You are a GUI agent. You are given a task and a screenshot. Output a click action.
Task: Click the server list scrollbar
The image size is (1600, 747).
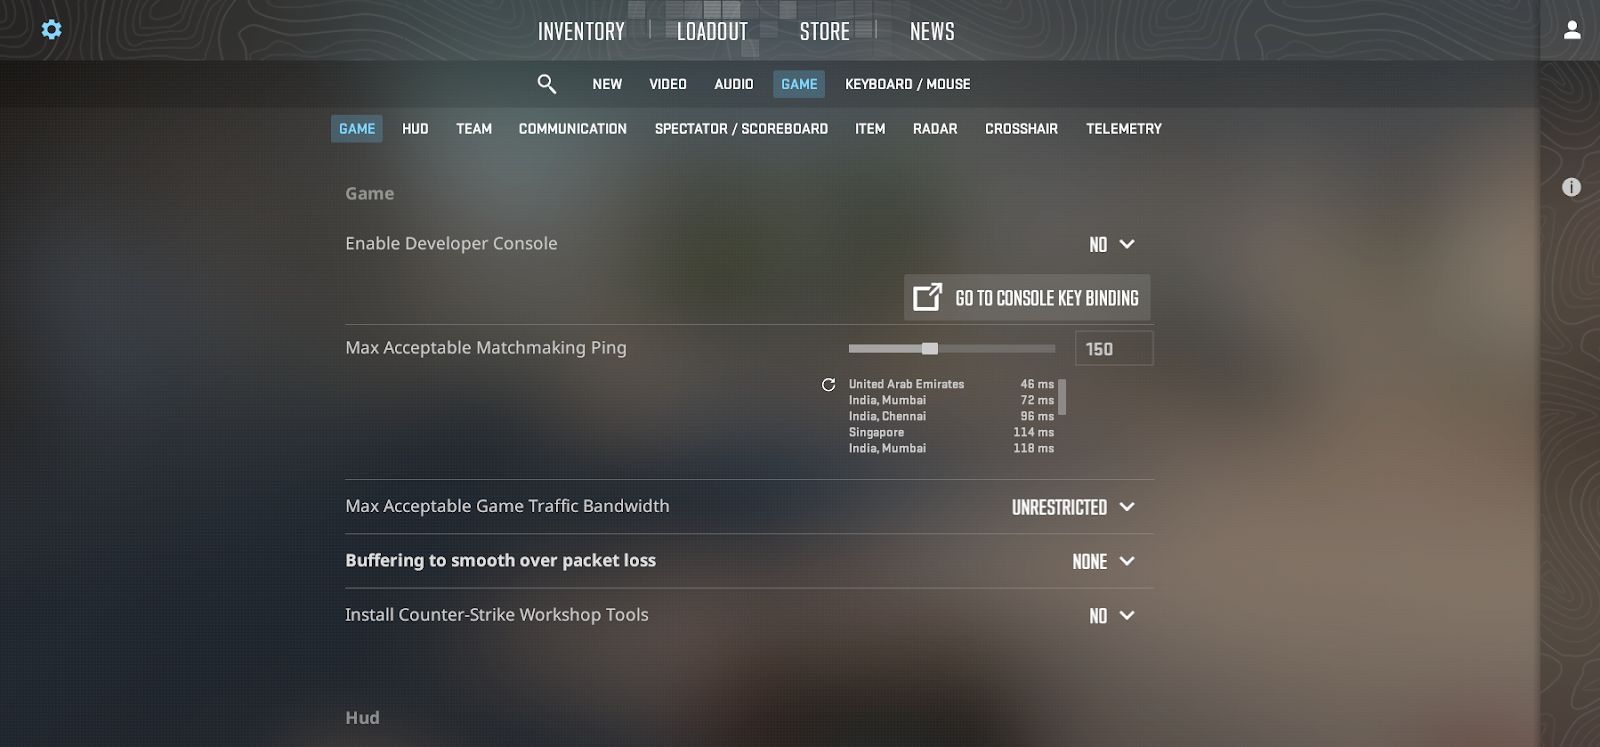click(1062, 397)
